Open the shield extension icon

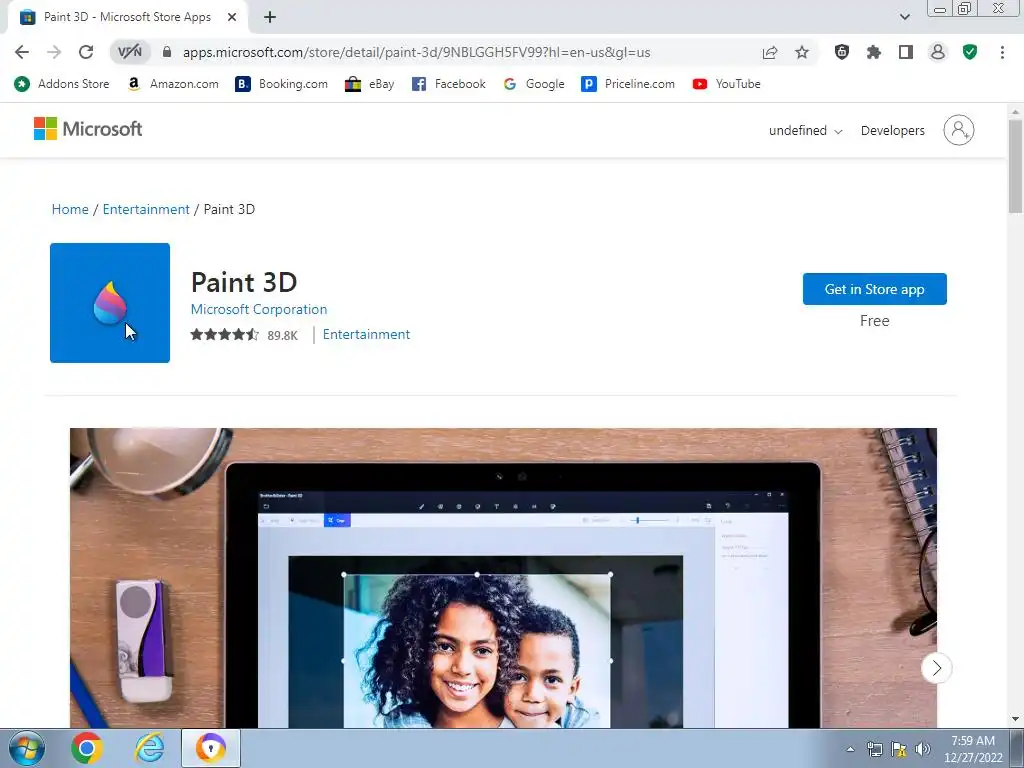[x=842, y=52]
